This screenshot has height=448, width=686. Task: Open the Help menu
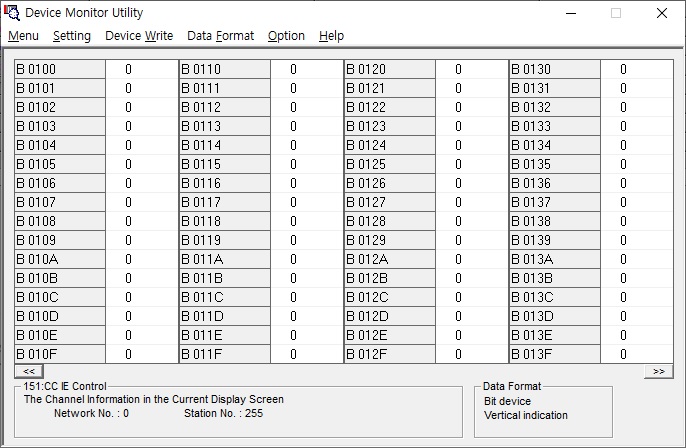point(331,36)
